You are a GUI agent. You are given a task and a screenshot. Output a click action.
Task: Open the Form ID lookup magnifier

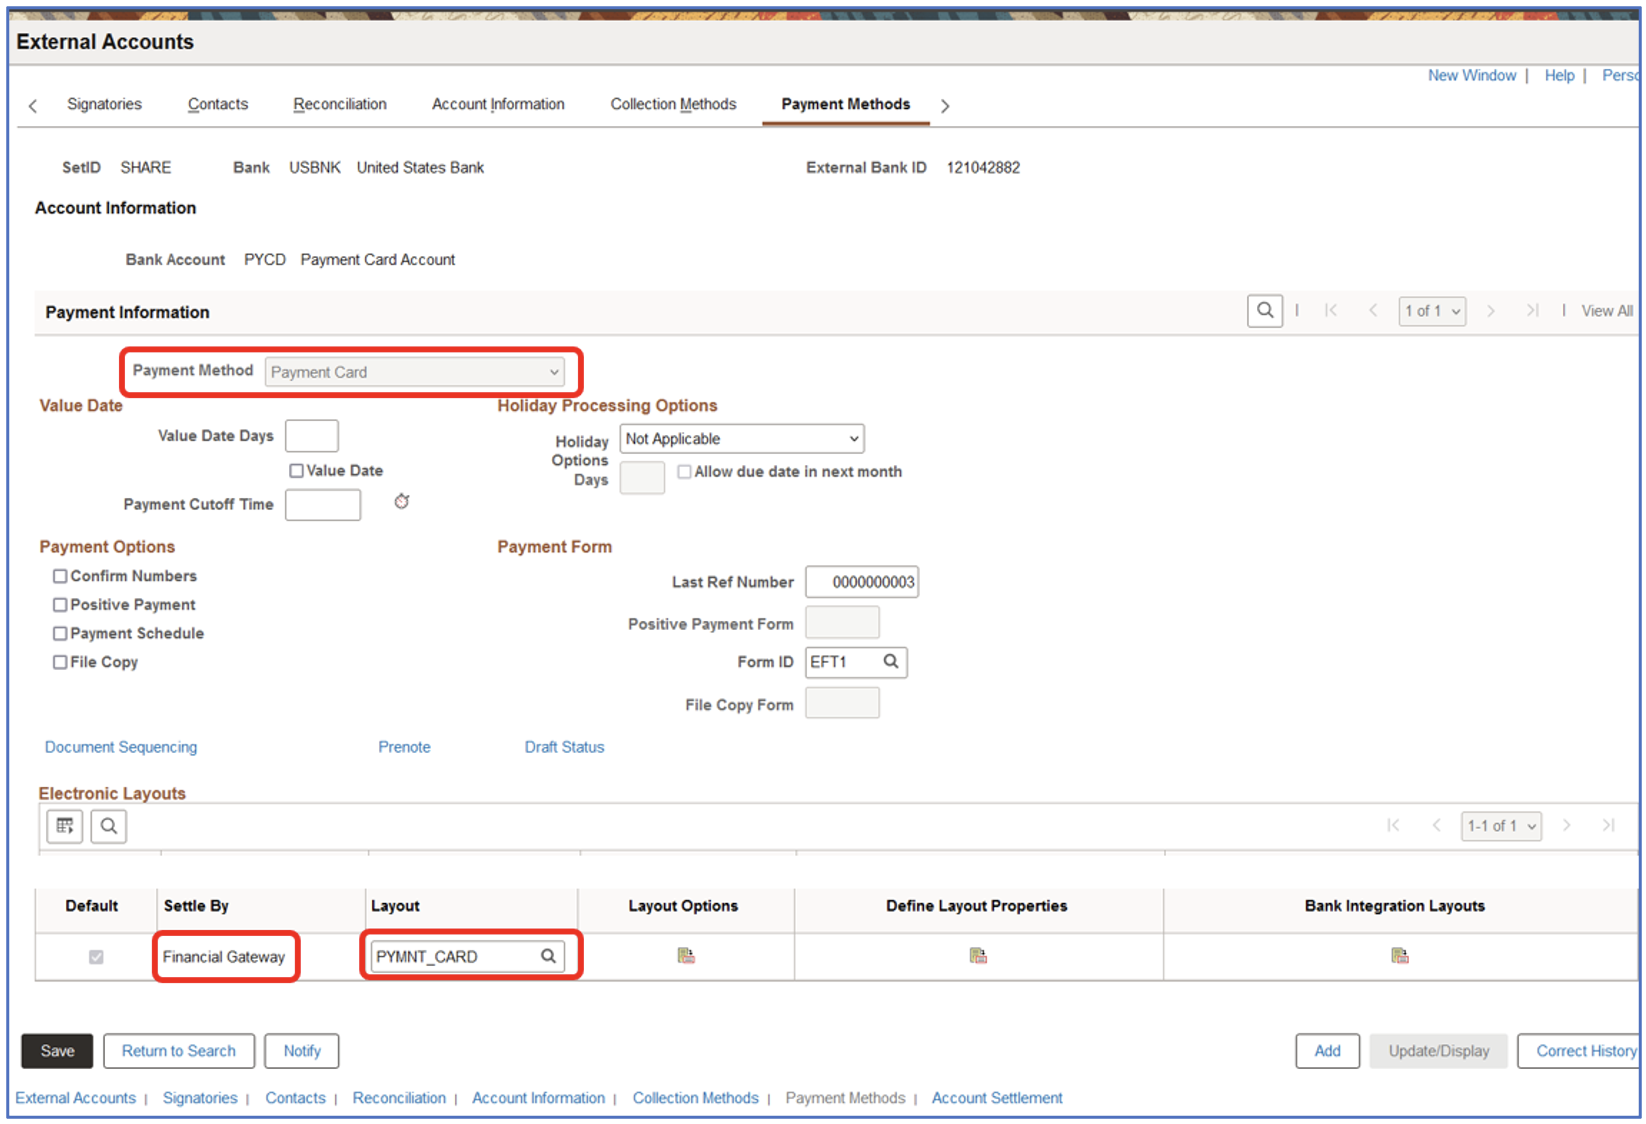click(890, 661)
